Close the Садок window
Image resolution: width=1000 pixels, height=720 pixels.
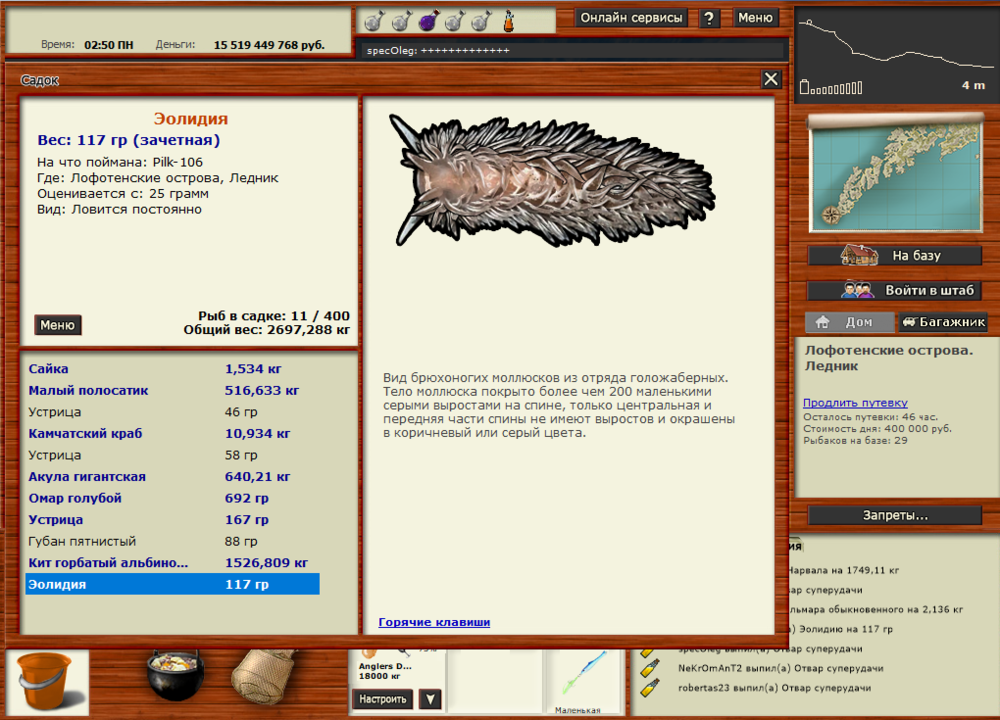click(x=771, y=79)
